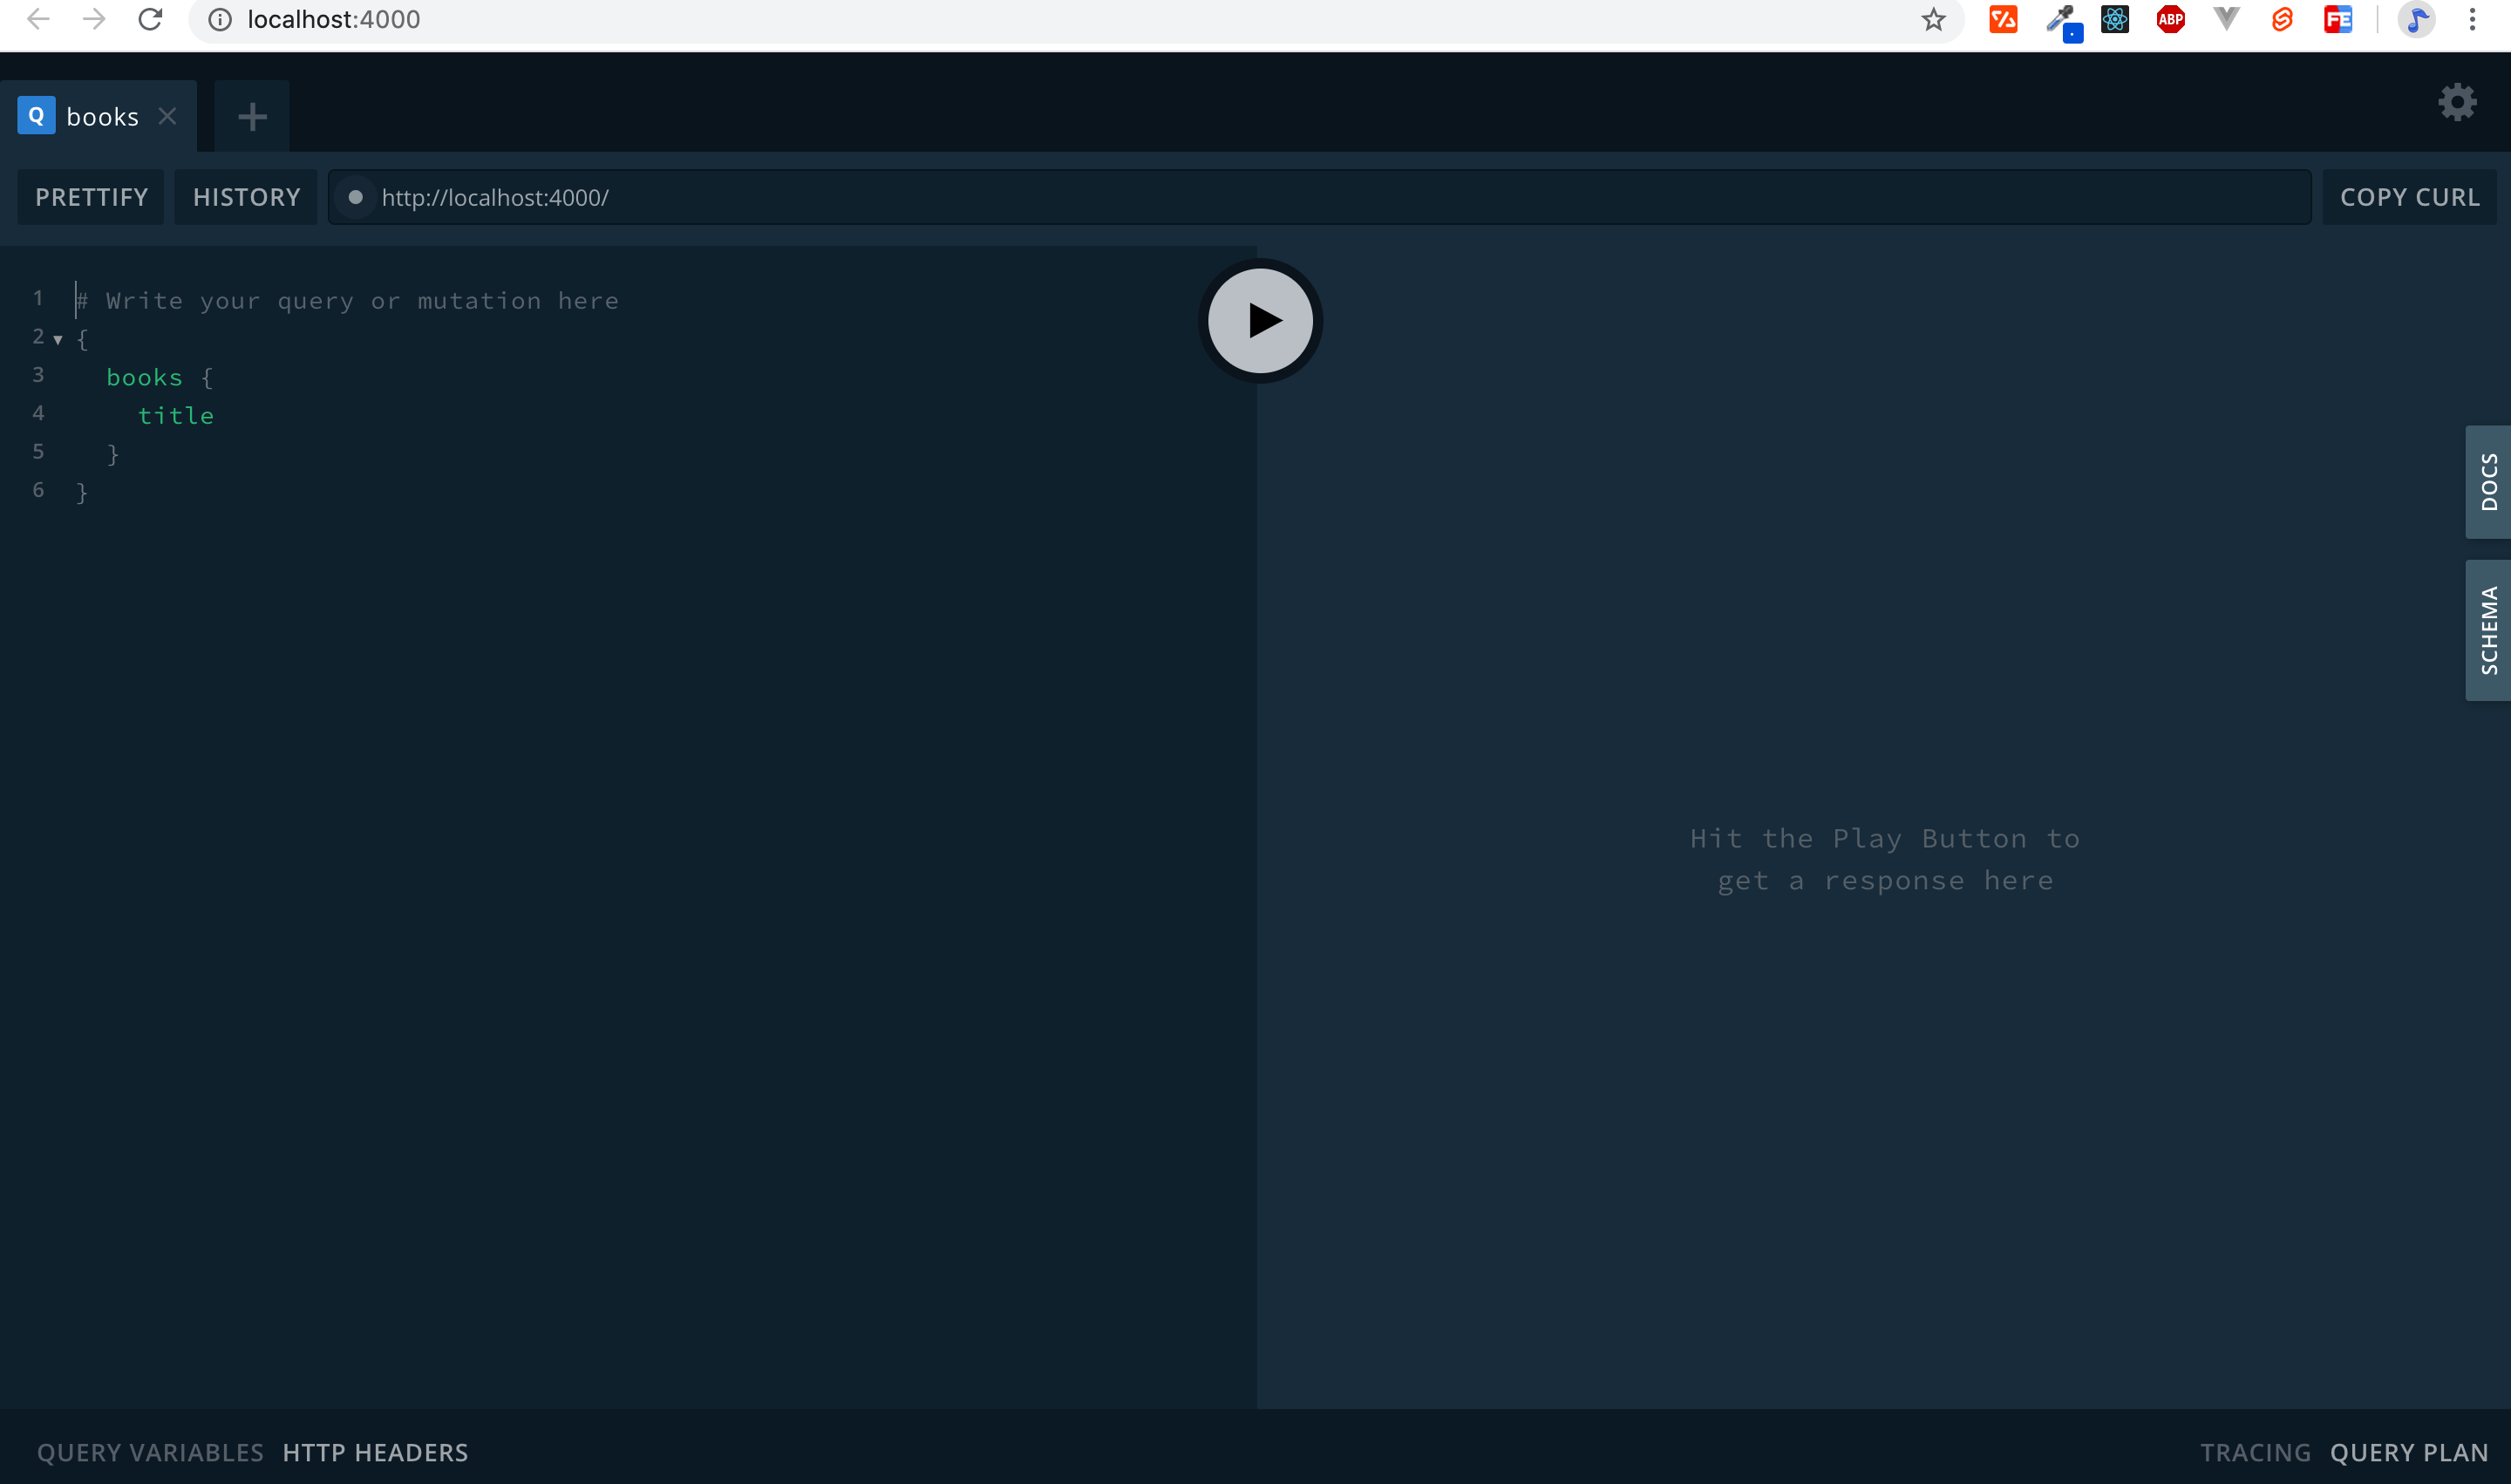Screen dimensions: 2511x1484
Task: Close the books tab
Action: coord(168,116)
